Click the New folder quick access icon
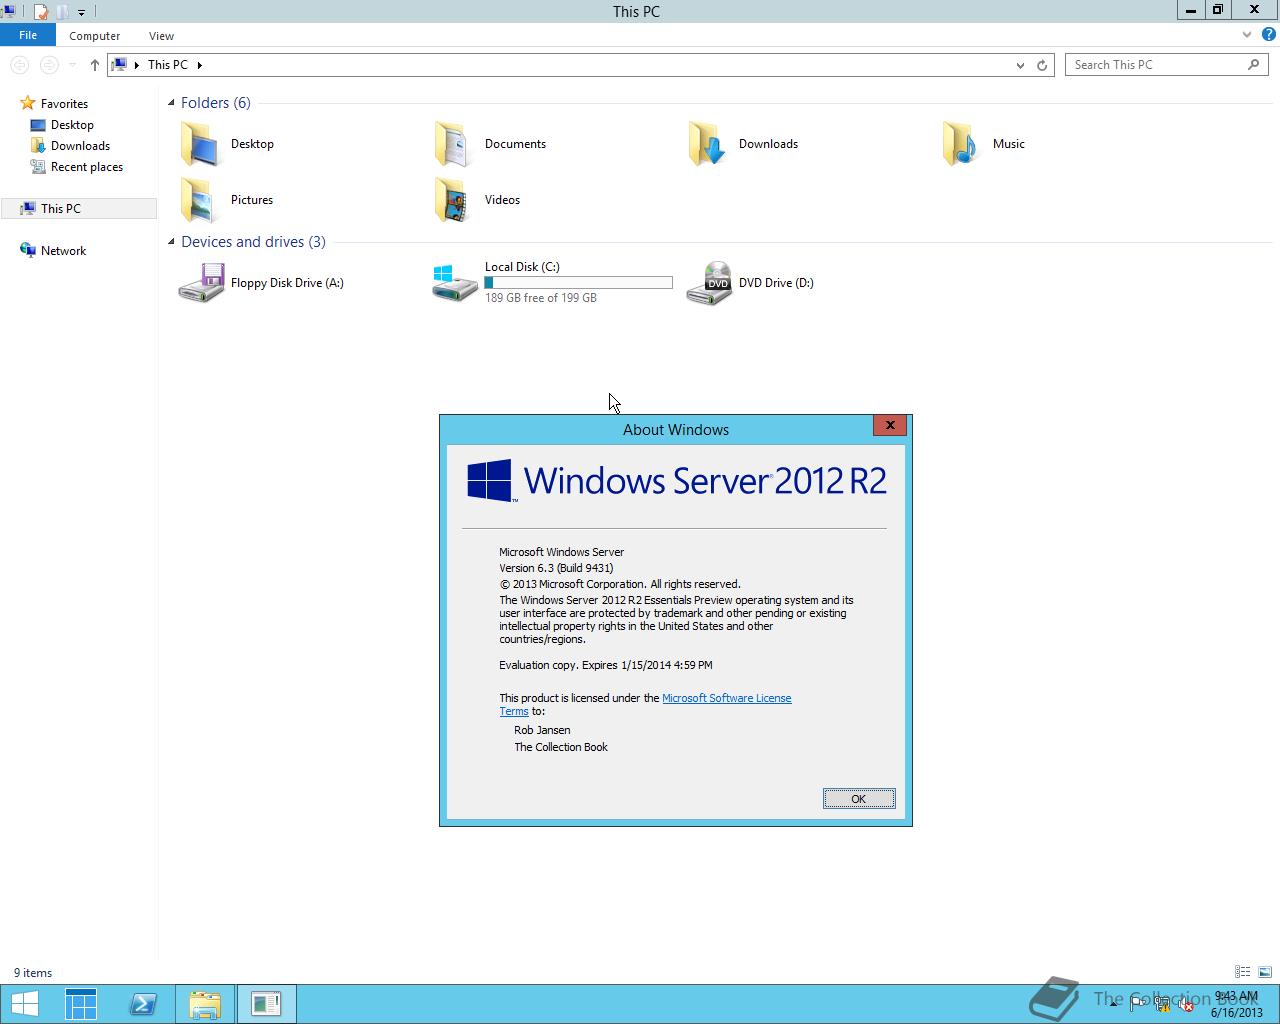 pos(62,12)
